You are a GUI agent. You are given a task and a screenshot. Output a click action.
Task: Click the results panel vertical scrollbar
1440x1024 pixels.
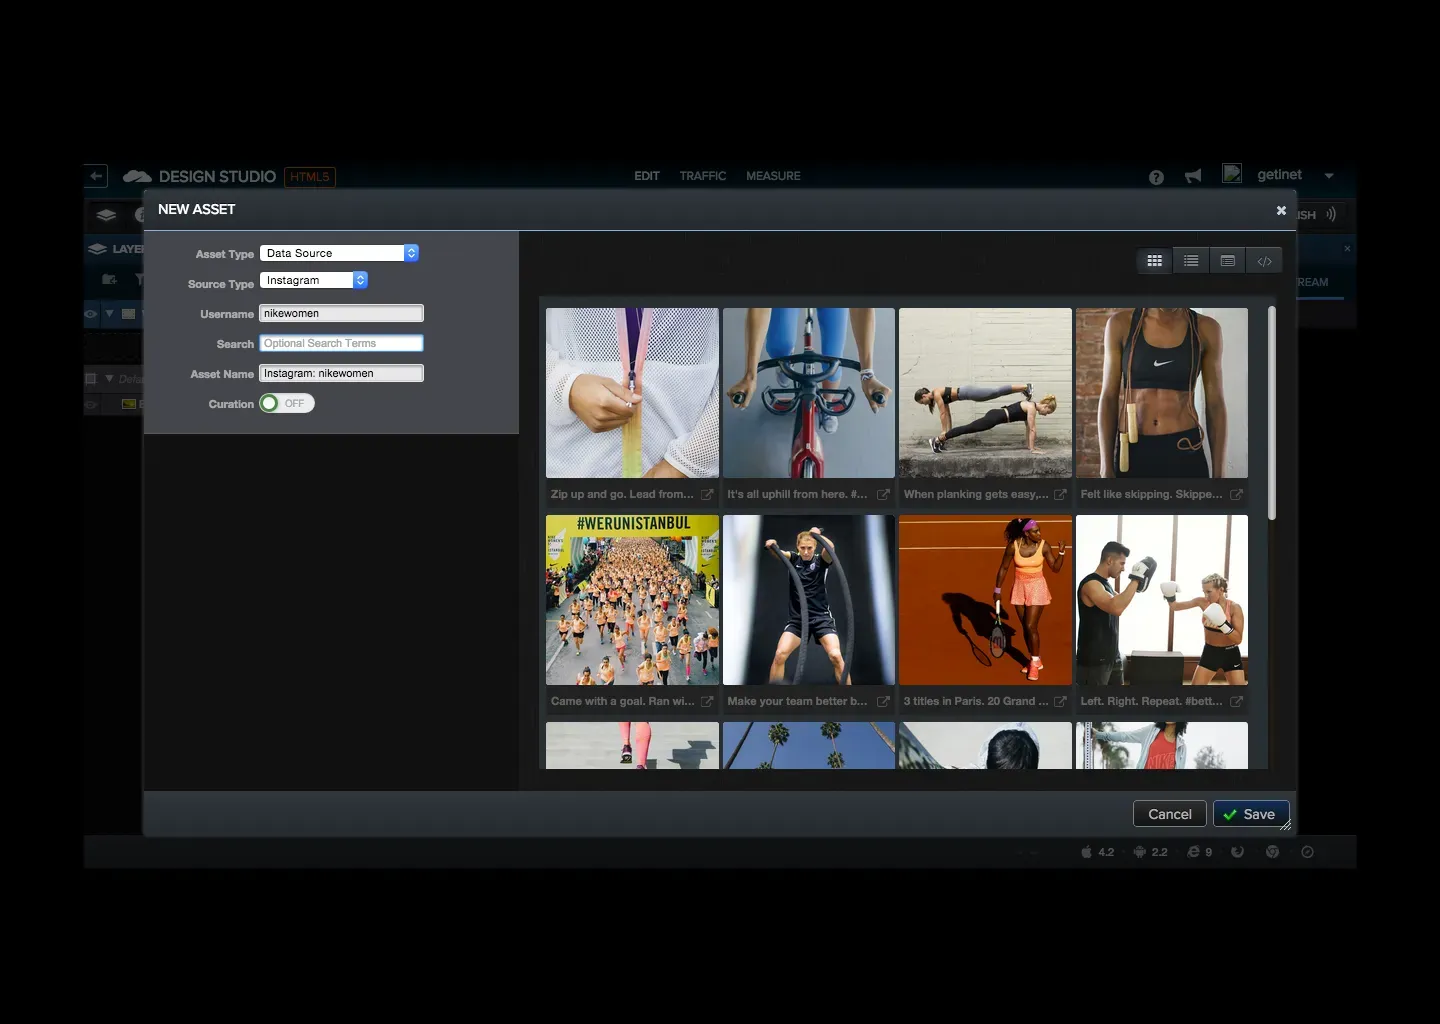tap(1272, 413)
